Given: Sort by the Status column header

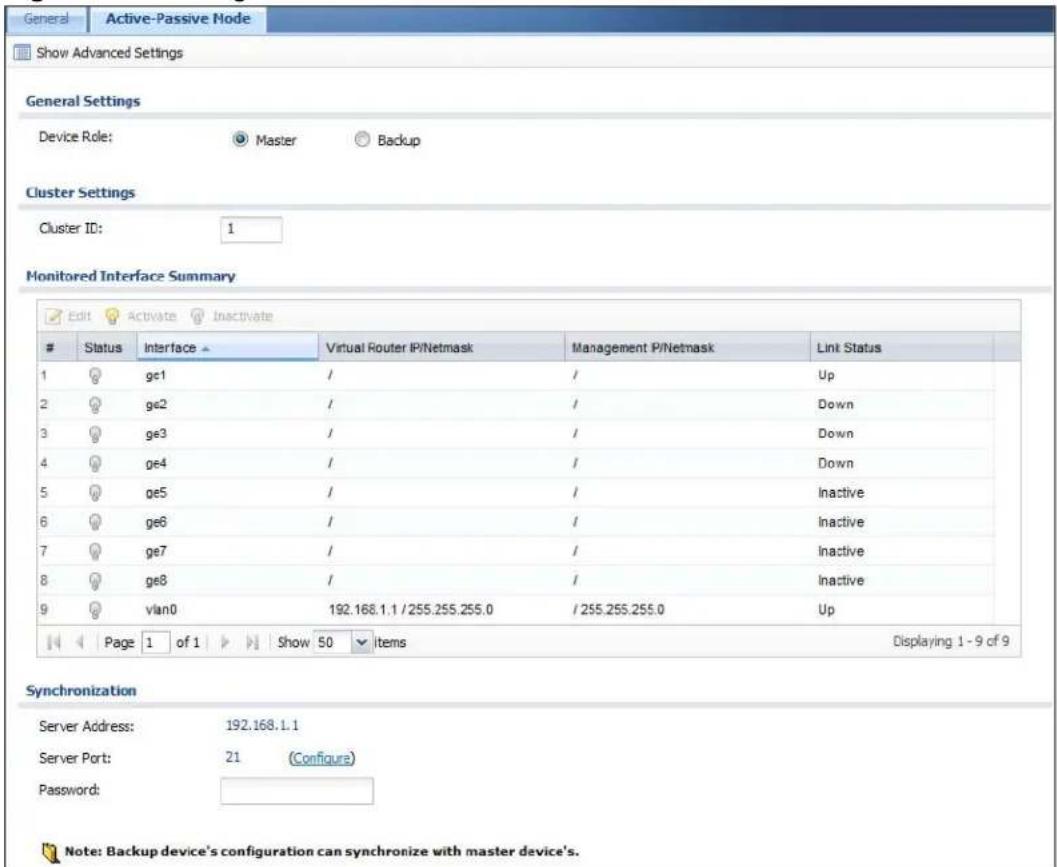Looking at the screenshot, I should [103, 347].
